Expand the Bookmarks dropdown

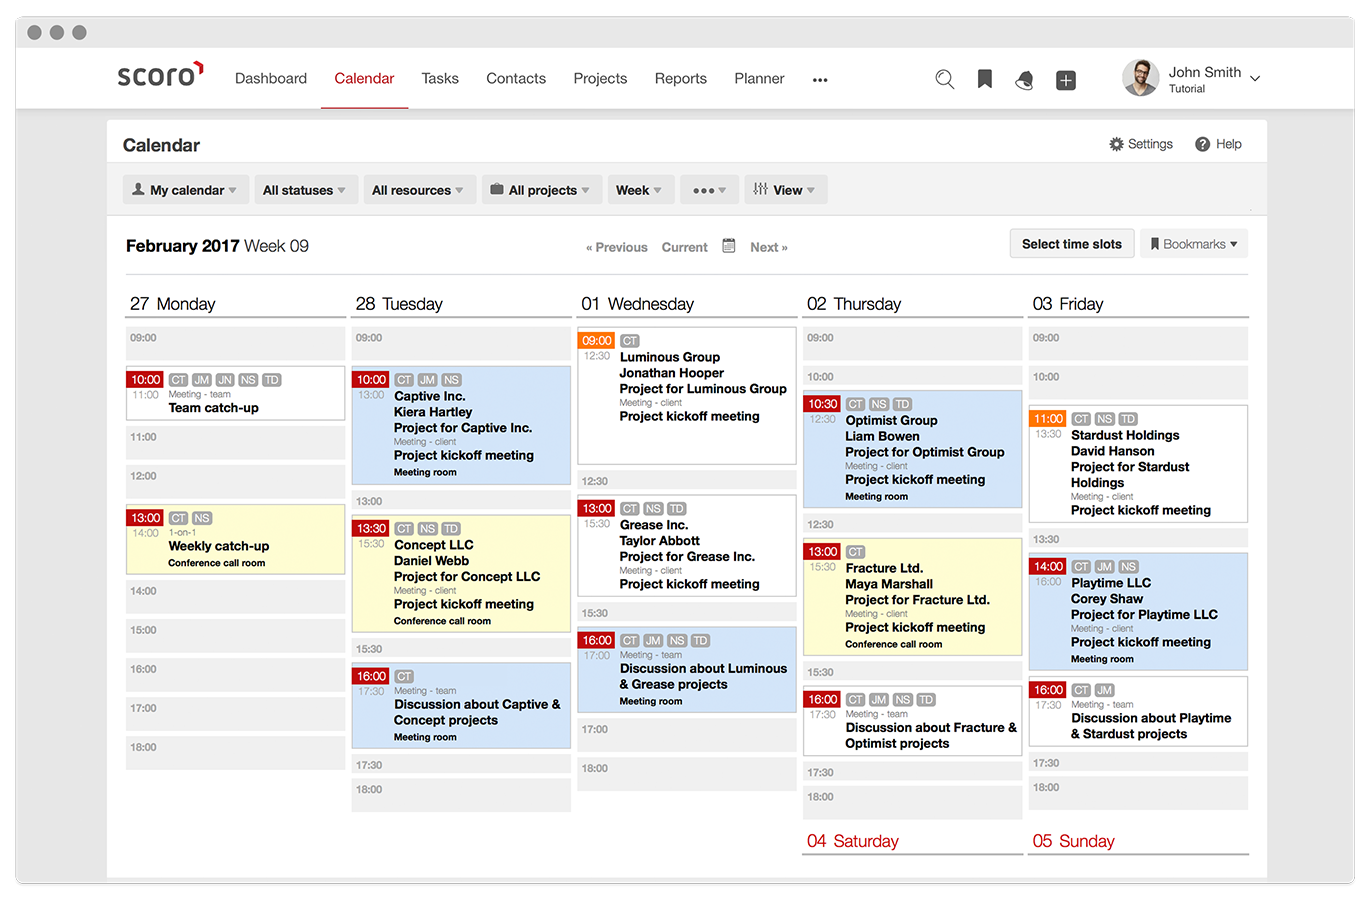(1194, 244)
